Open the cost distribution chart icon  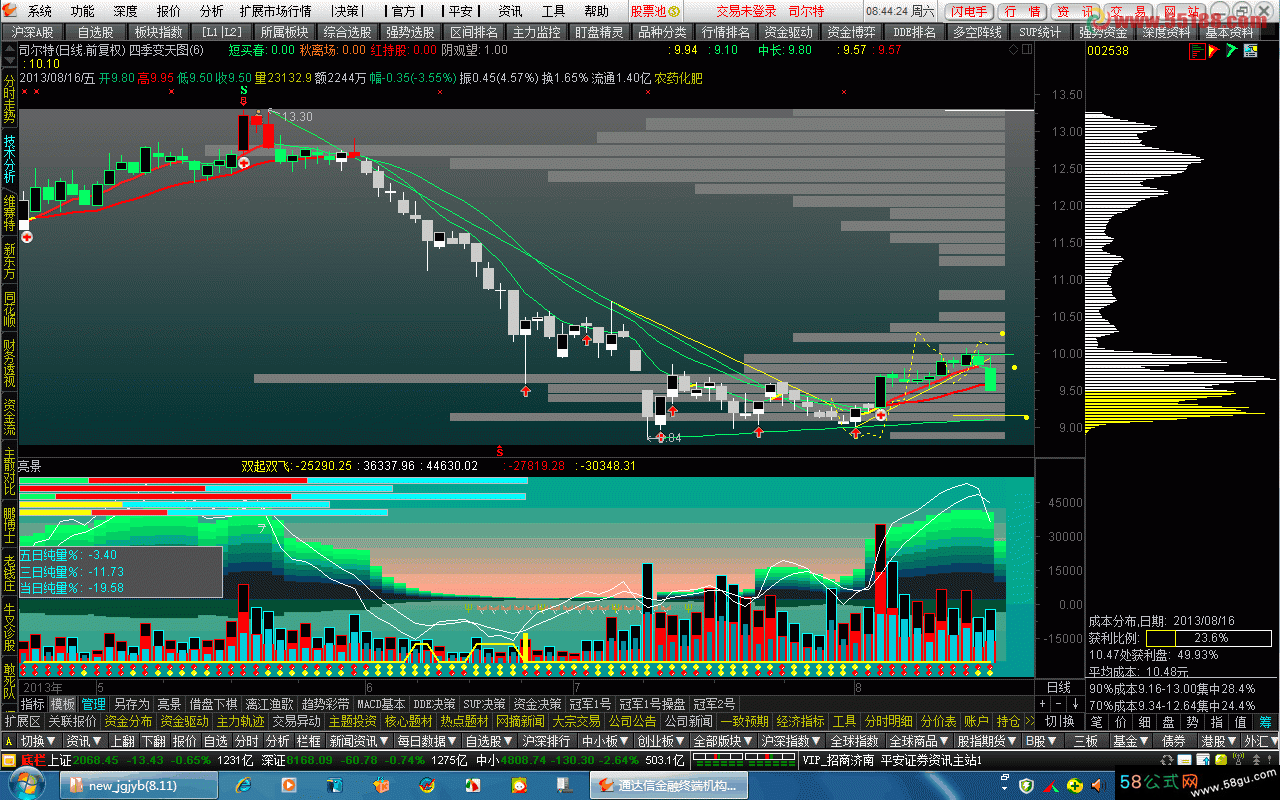pyautogui.click(x=1198, y=50)
